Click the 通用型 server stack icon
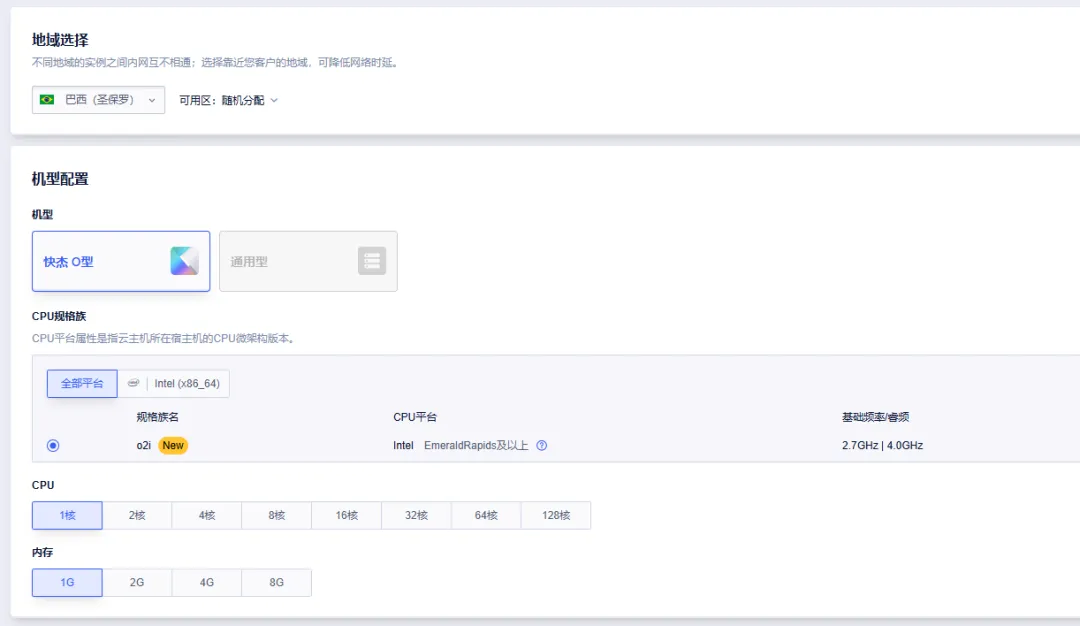This screenshot has width=1080, height=626. [x=372, y=261]
